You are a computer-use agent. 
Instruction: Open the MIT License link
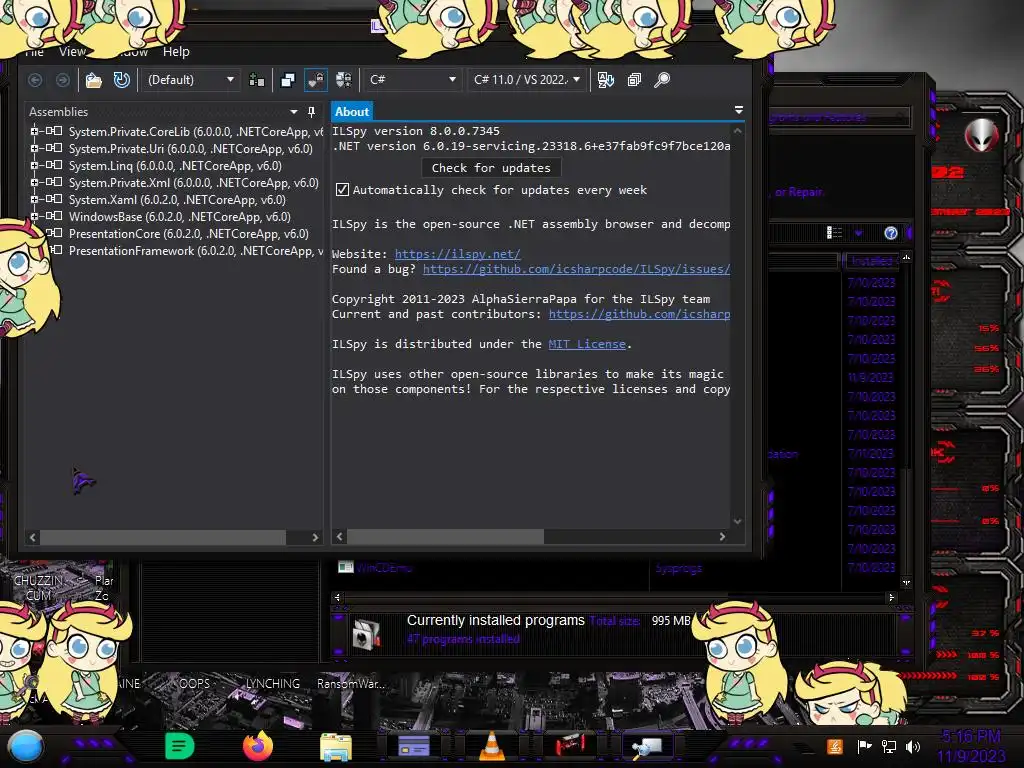pyautogui.click(x=587, y=344)
